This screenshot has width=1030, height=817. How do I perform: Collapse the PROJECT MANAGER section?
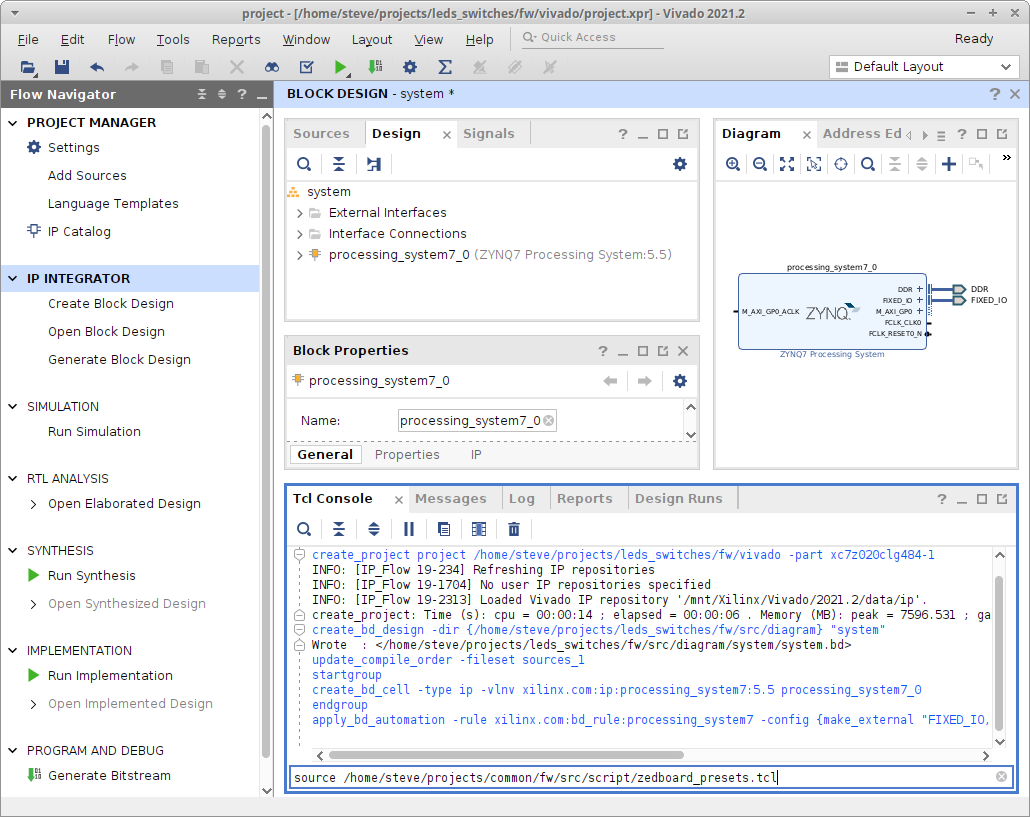(13, 122)
